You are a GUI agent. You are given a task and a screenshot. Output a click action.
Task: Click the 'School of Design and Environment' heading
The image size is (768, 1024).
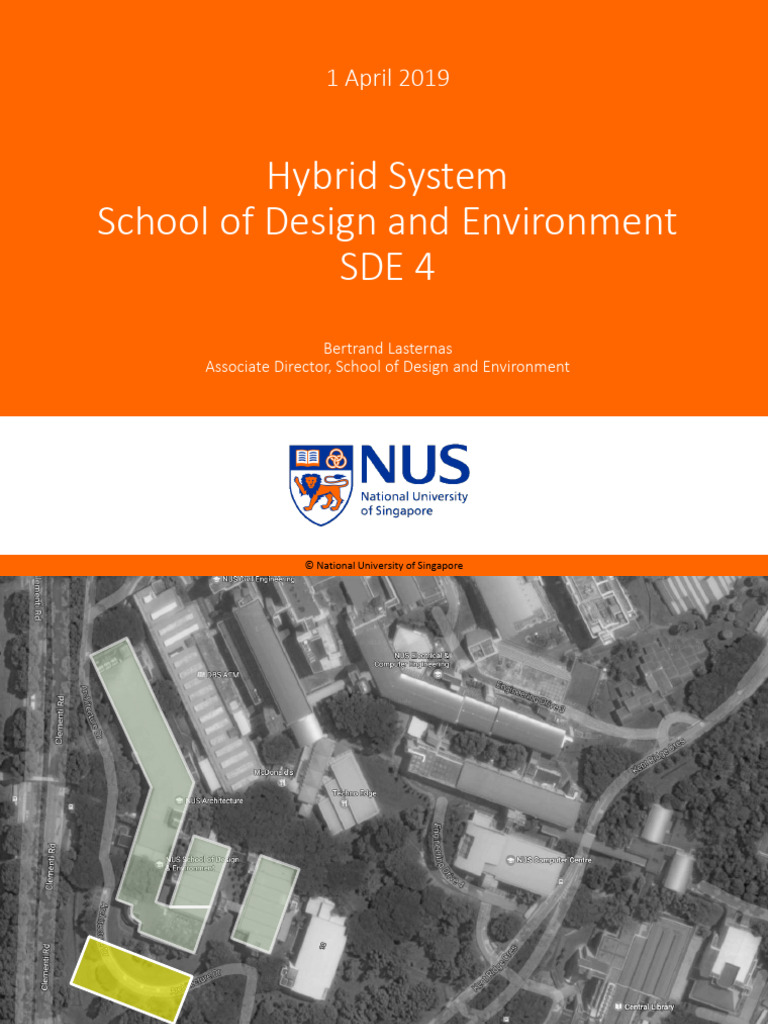(x=387, y=221)
